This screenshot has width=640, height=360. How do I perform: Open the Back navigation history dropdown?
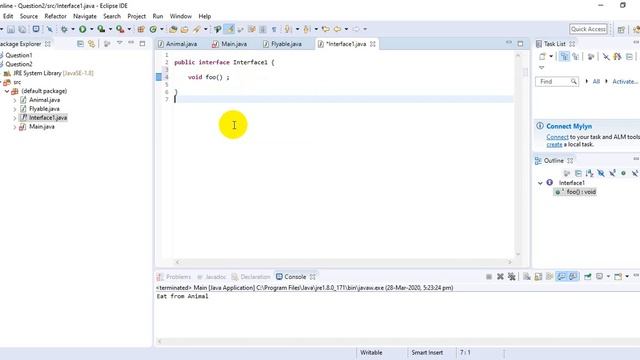[x=346, y=29]
